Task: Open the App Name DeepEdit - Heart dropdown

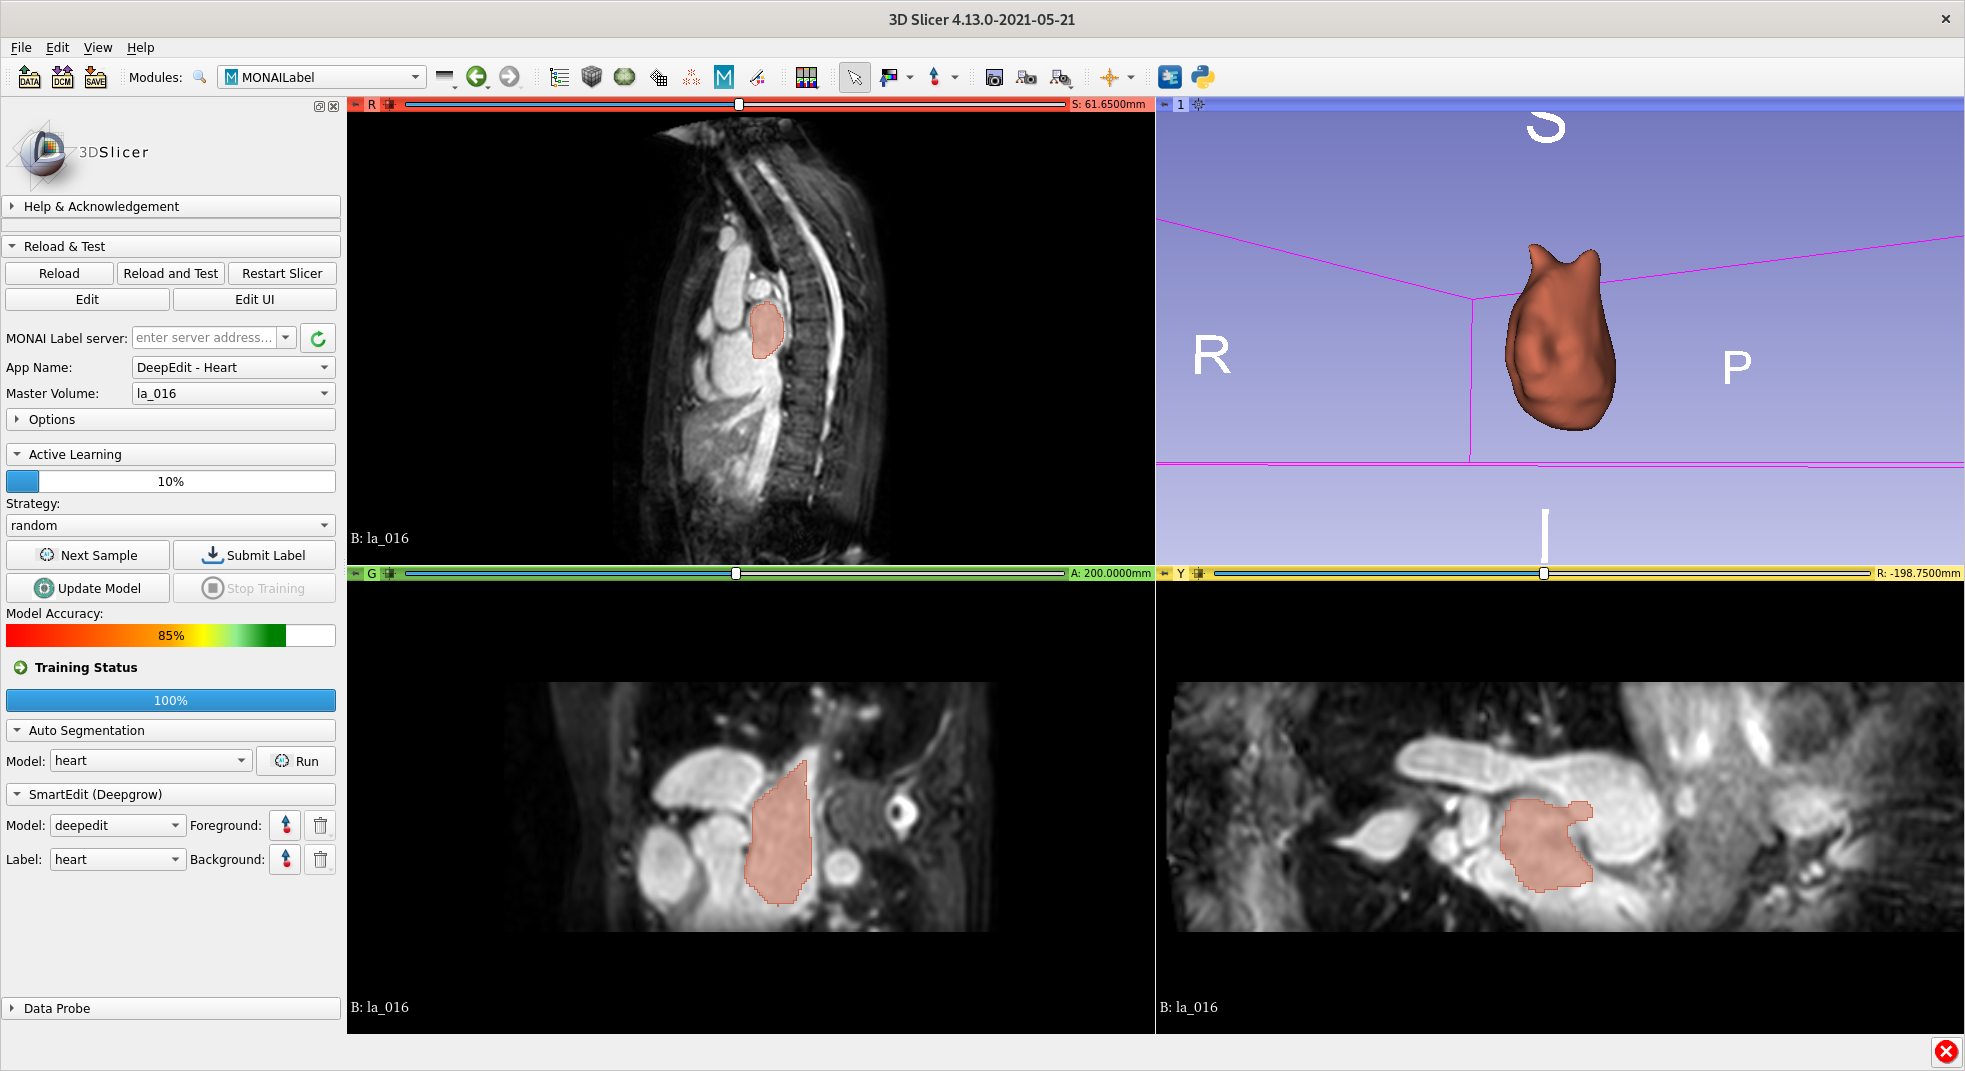Action: click(234, 367)
